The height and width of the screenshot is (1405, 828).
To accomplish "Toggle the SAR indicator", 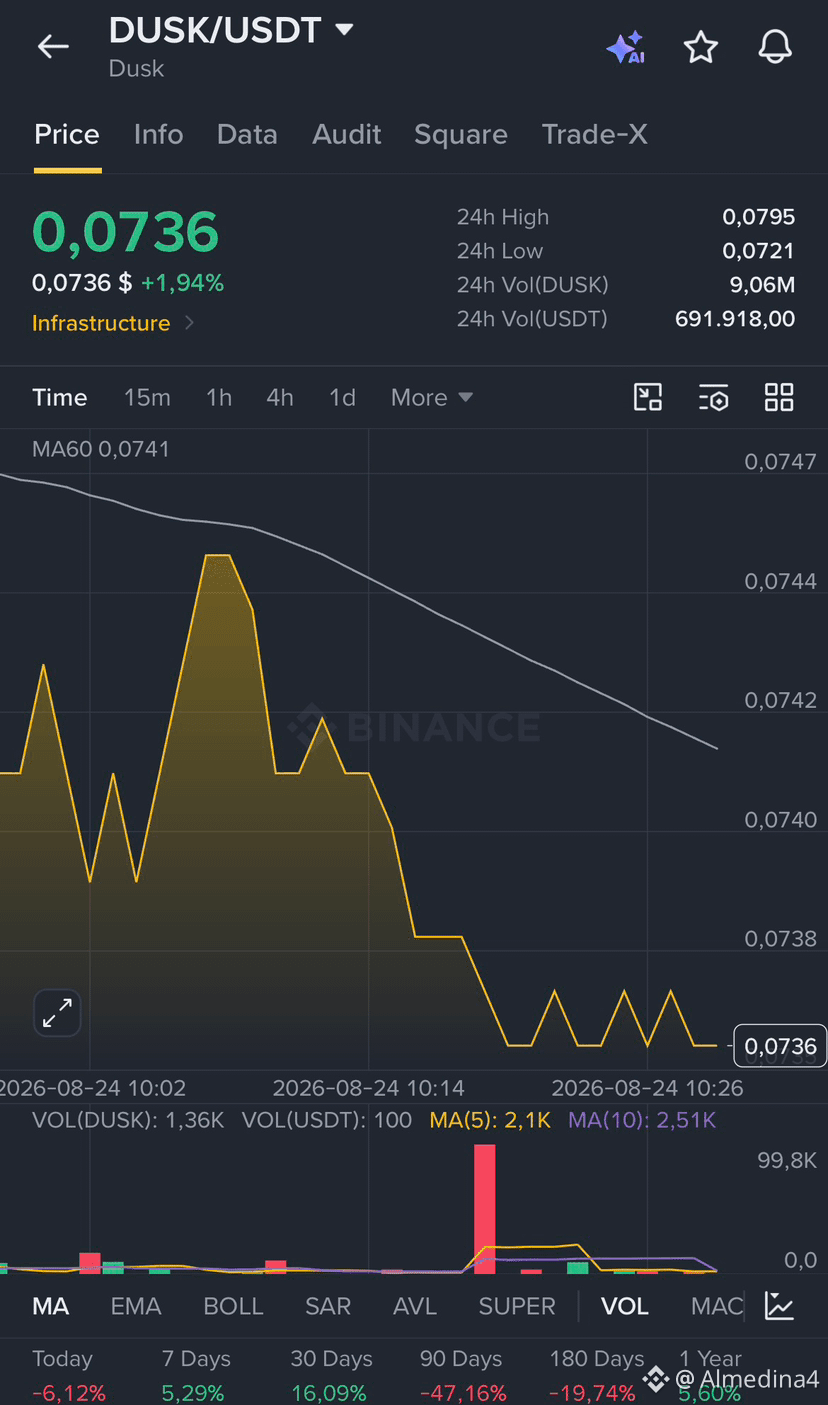I will click(x=328, y=1306).
